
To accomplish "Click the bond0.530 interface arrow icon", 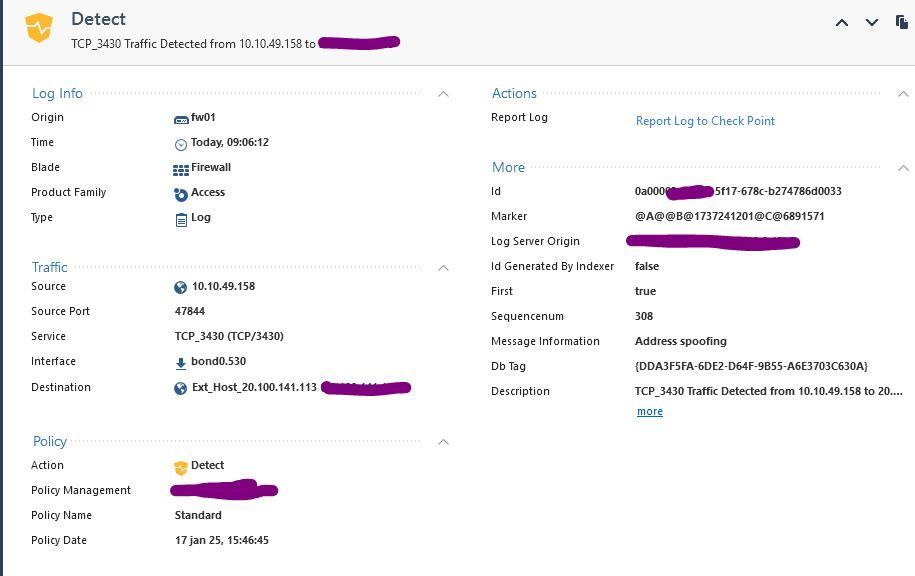I will [181, 363].
